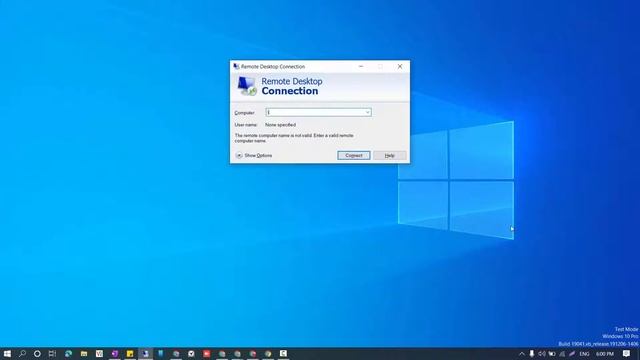Image resolution: width=640 pixels, height=360 pixels.
Task: Minimize the Remote Desktop Connection window
Action: (x=361, y=66)
